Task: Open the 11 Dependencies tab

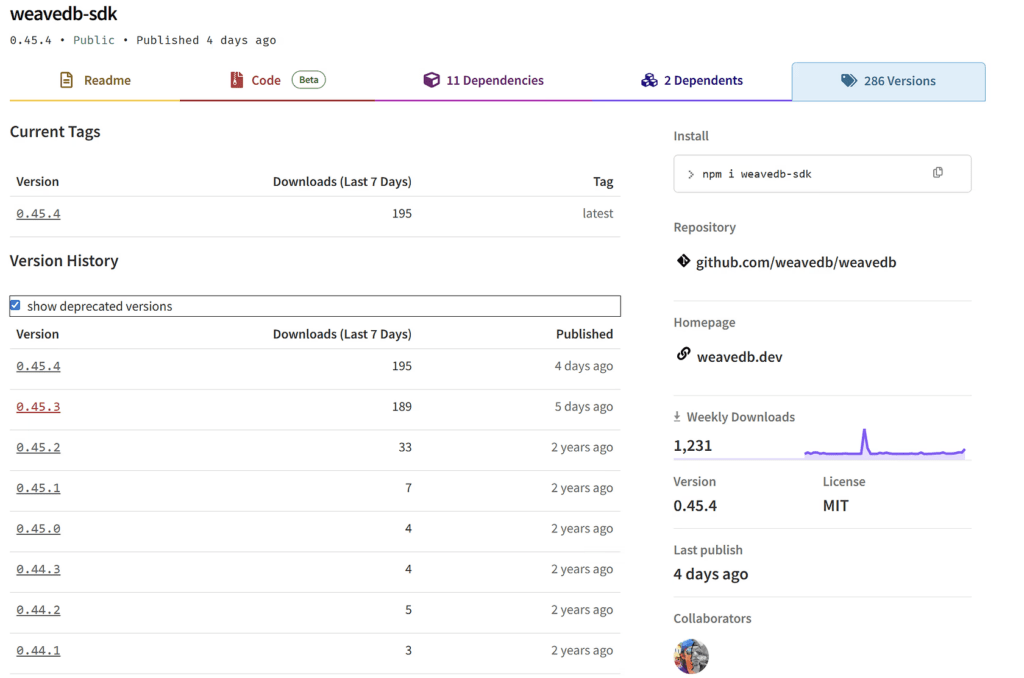Action: (483, 81)
